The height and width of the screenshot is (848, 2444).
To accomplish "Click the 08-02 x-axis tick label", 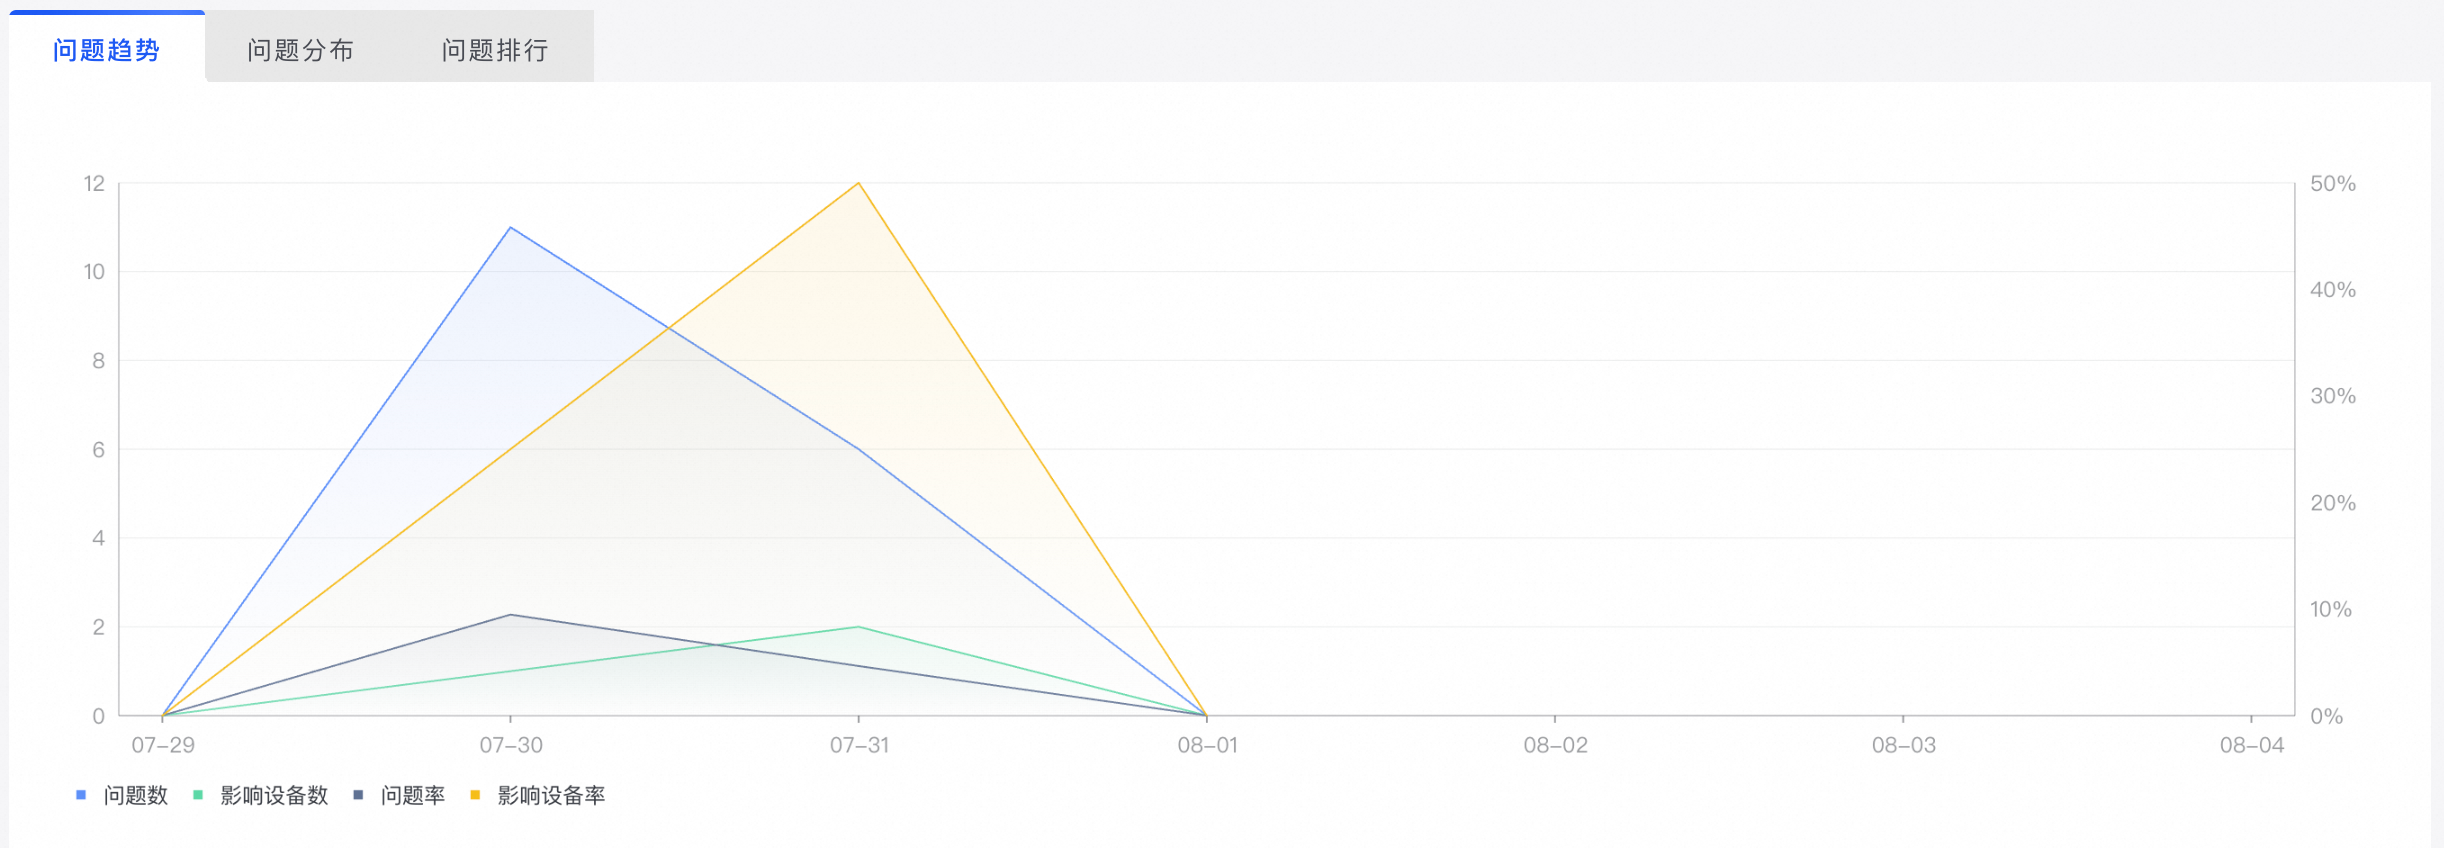I will pos(1555,745).
